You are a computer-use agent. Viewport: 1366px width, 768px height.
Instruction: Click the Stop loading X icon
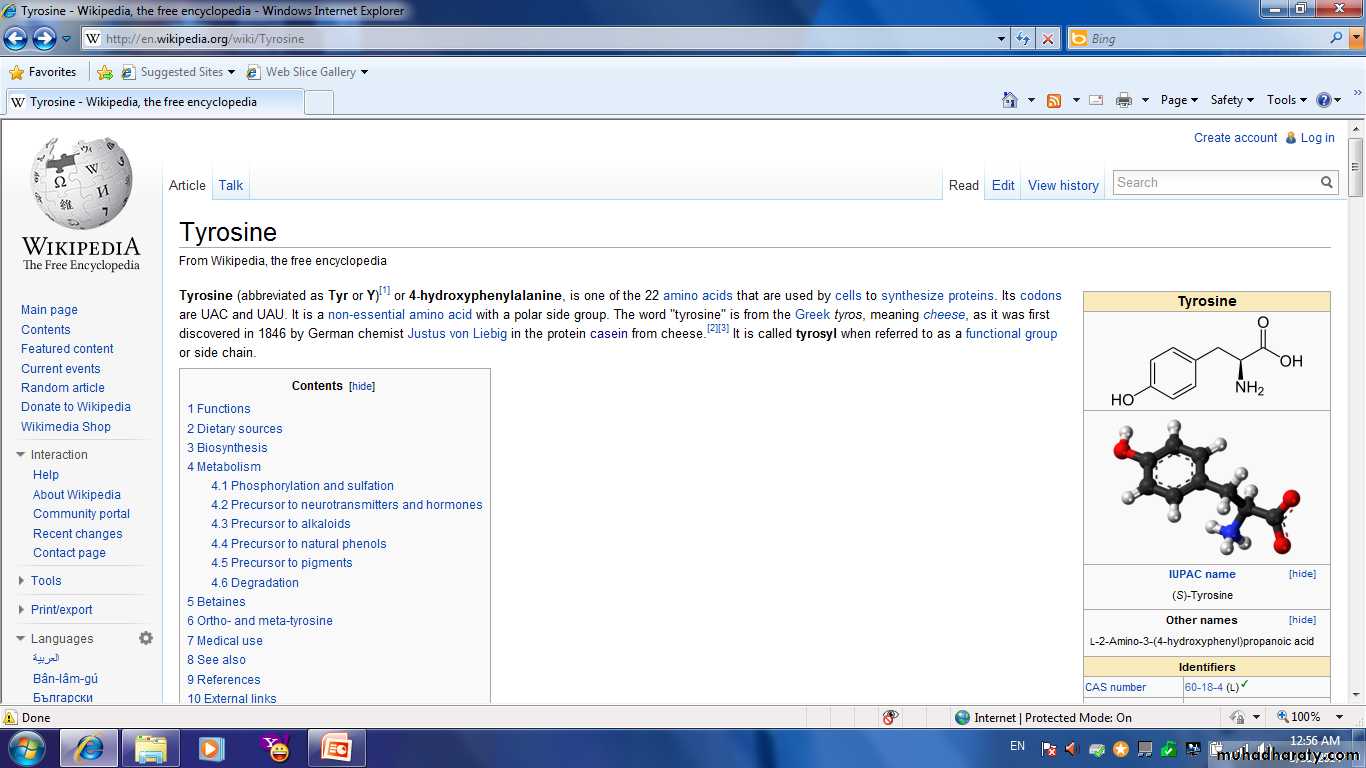coord(1047,39)
